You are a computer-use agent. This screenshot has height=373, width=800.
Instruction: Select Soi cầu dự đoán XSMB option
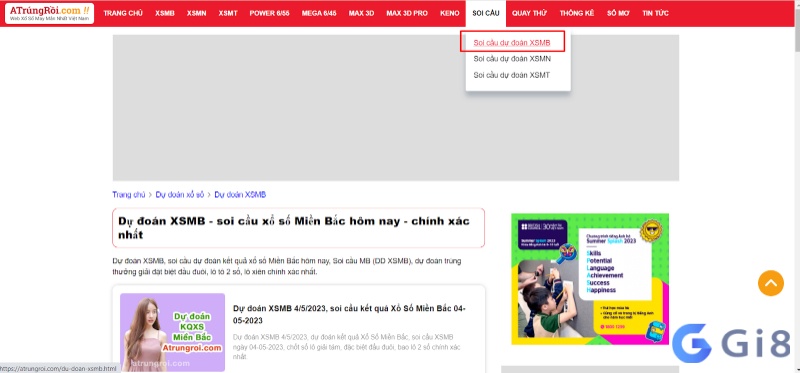tap(512, 42)
